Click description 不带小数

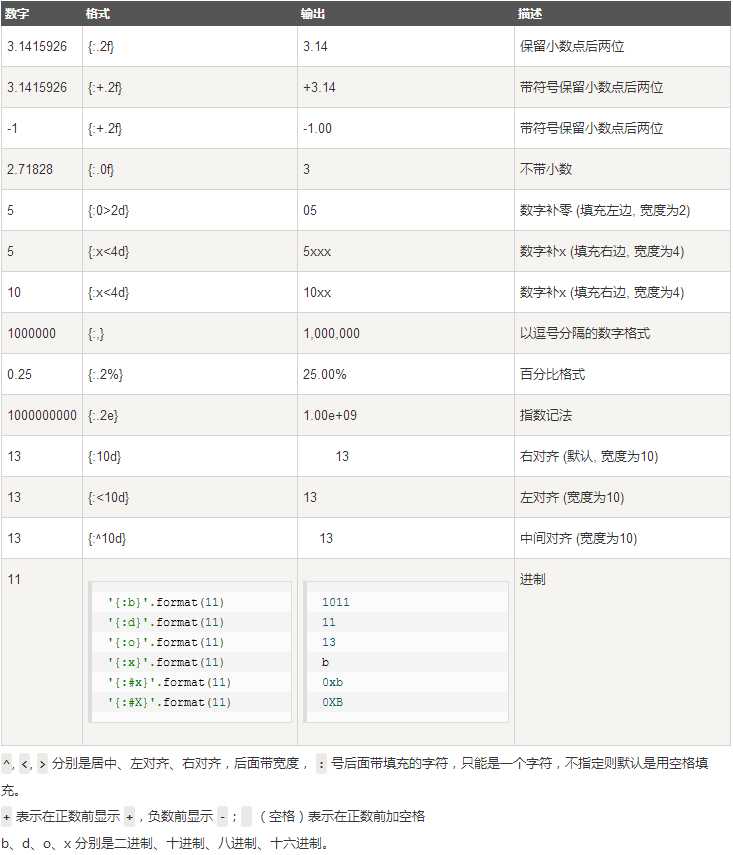click(546, 169)
